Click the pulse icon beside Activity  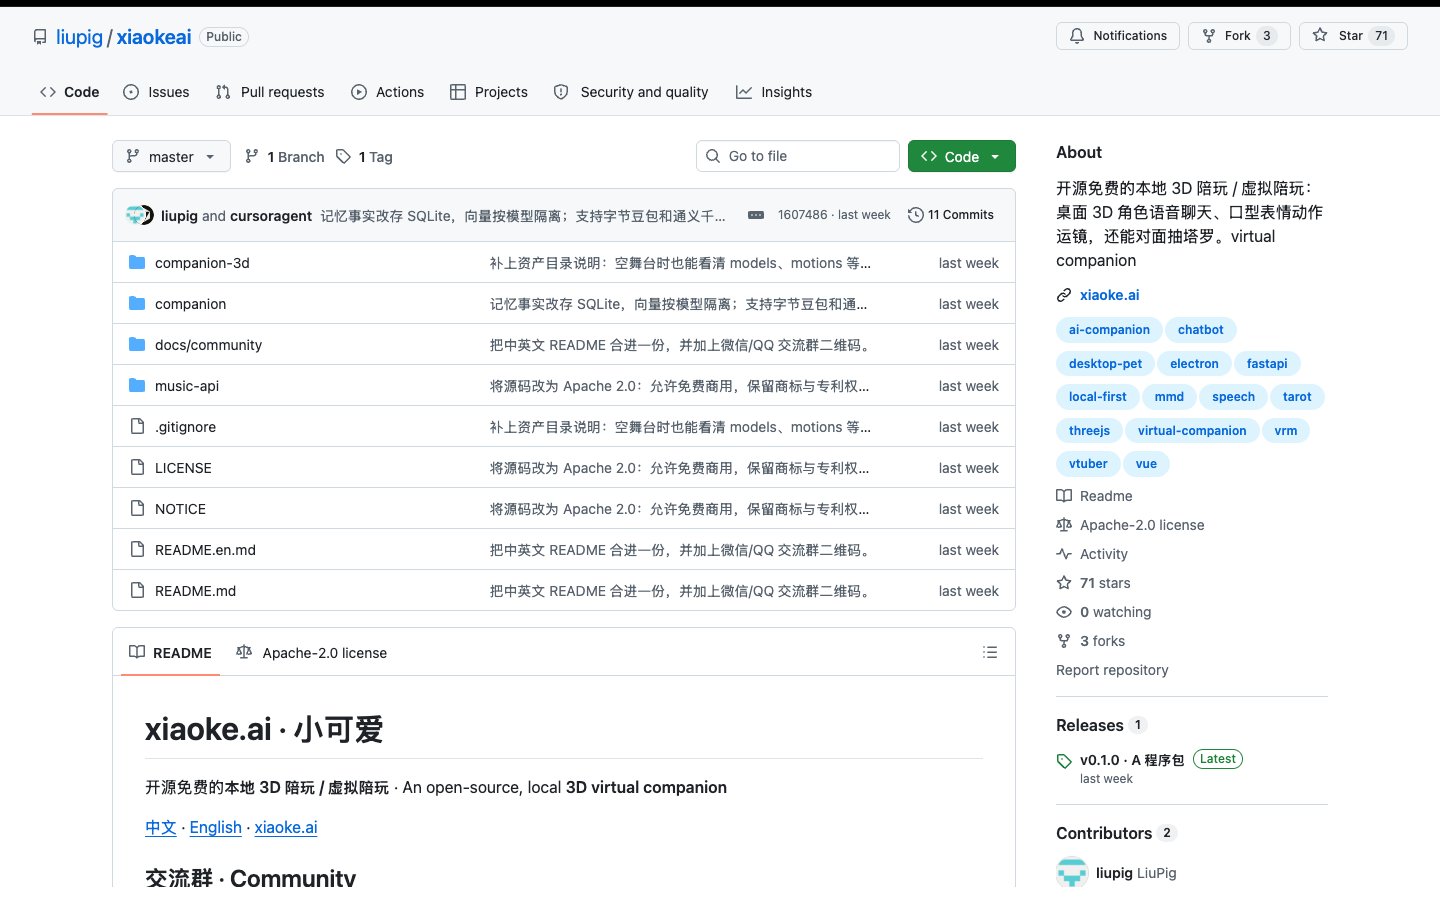[1064, 554]
